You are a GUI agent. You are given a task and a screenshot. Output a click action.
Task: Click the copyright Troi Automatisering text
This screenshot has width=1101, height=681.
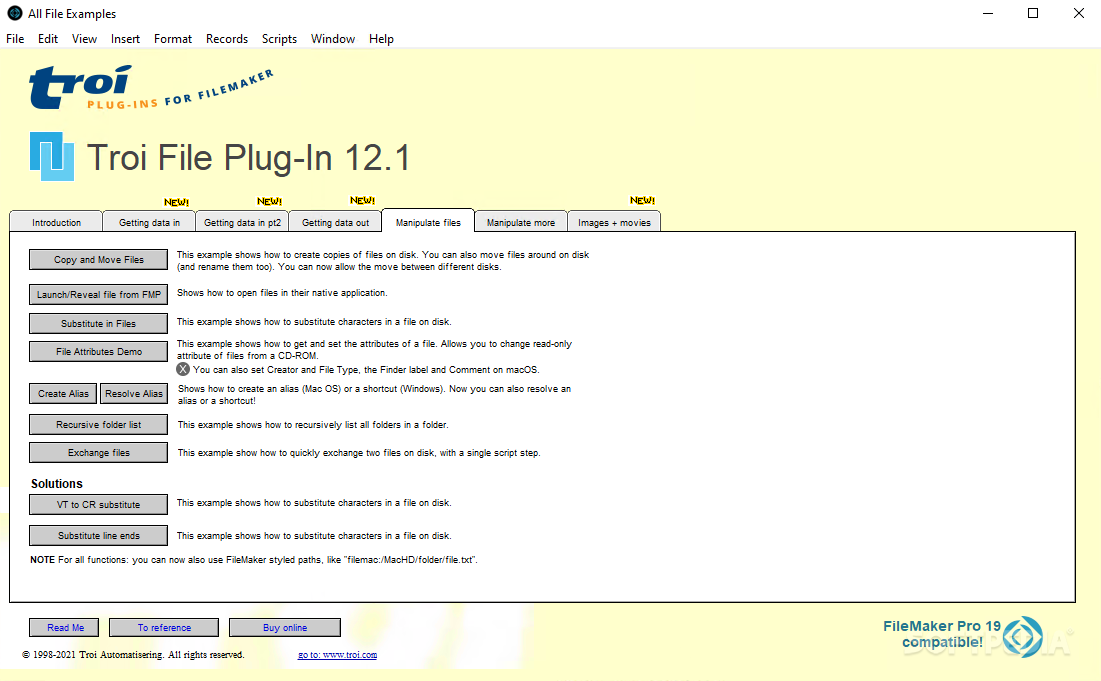[133, 655]
